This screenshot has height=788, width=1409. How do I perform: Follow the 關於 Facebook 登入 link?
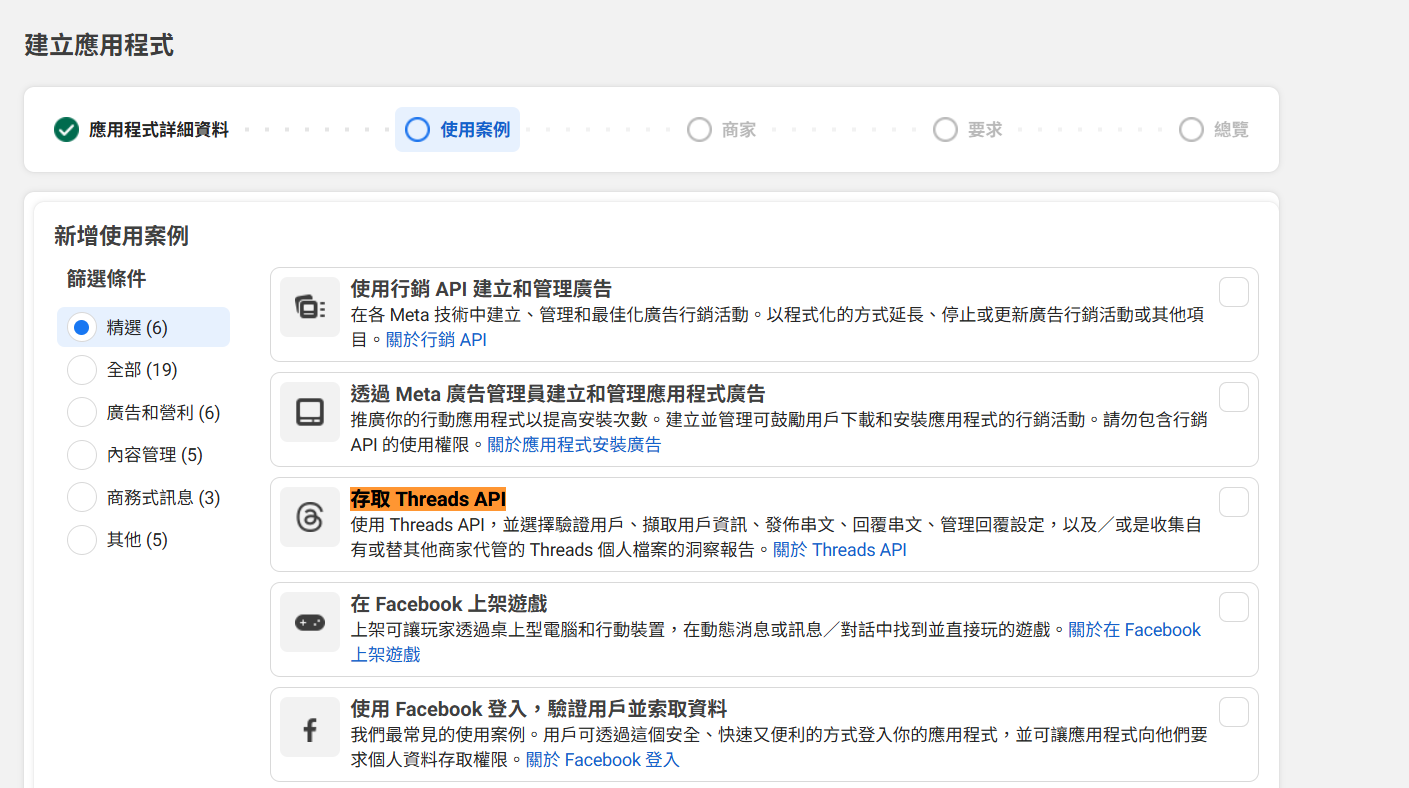[x=603, y=760]
